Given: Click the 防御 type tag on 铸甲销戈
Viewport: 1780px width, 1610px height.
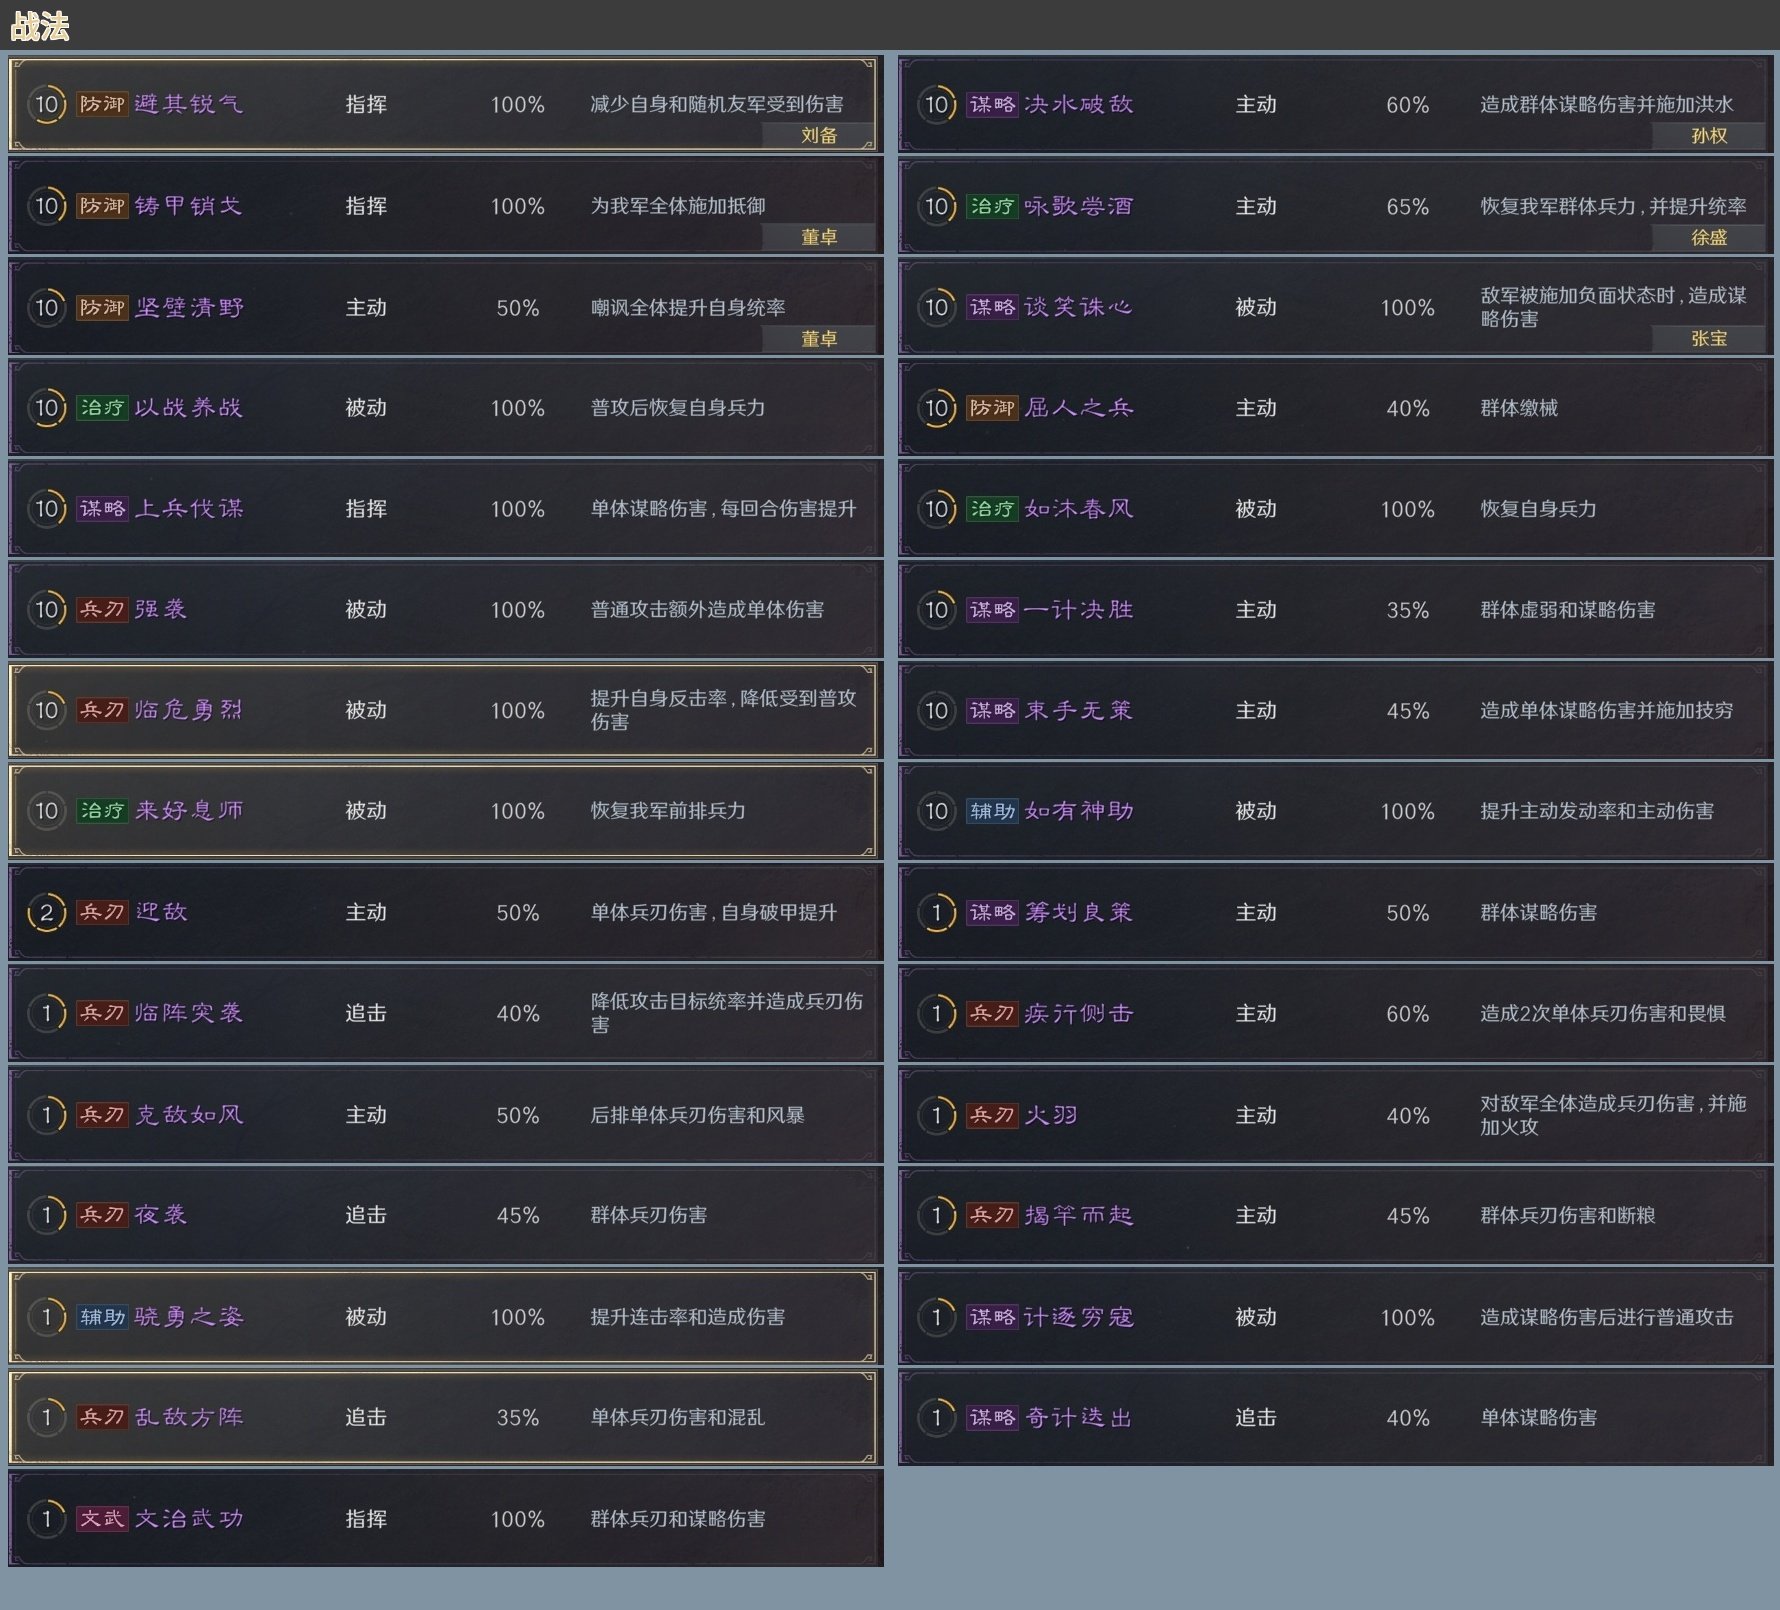Looking at the screenshot, I should (102, 206).
